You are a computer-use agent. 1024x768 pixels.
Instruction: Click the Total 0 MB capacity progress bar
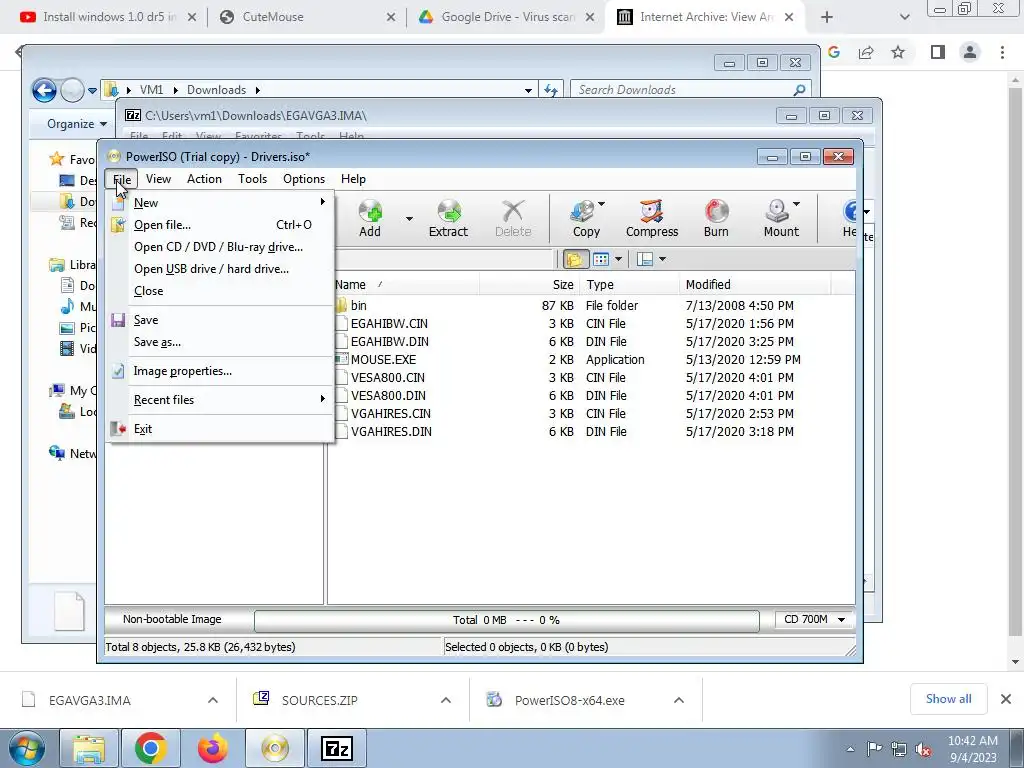[506, 620]
